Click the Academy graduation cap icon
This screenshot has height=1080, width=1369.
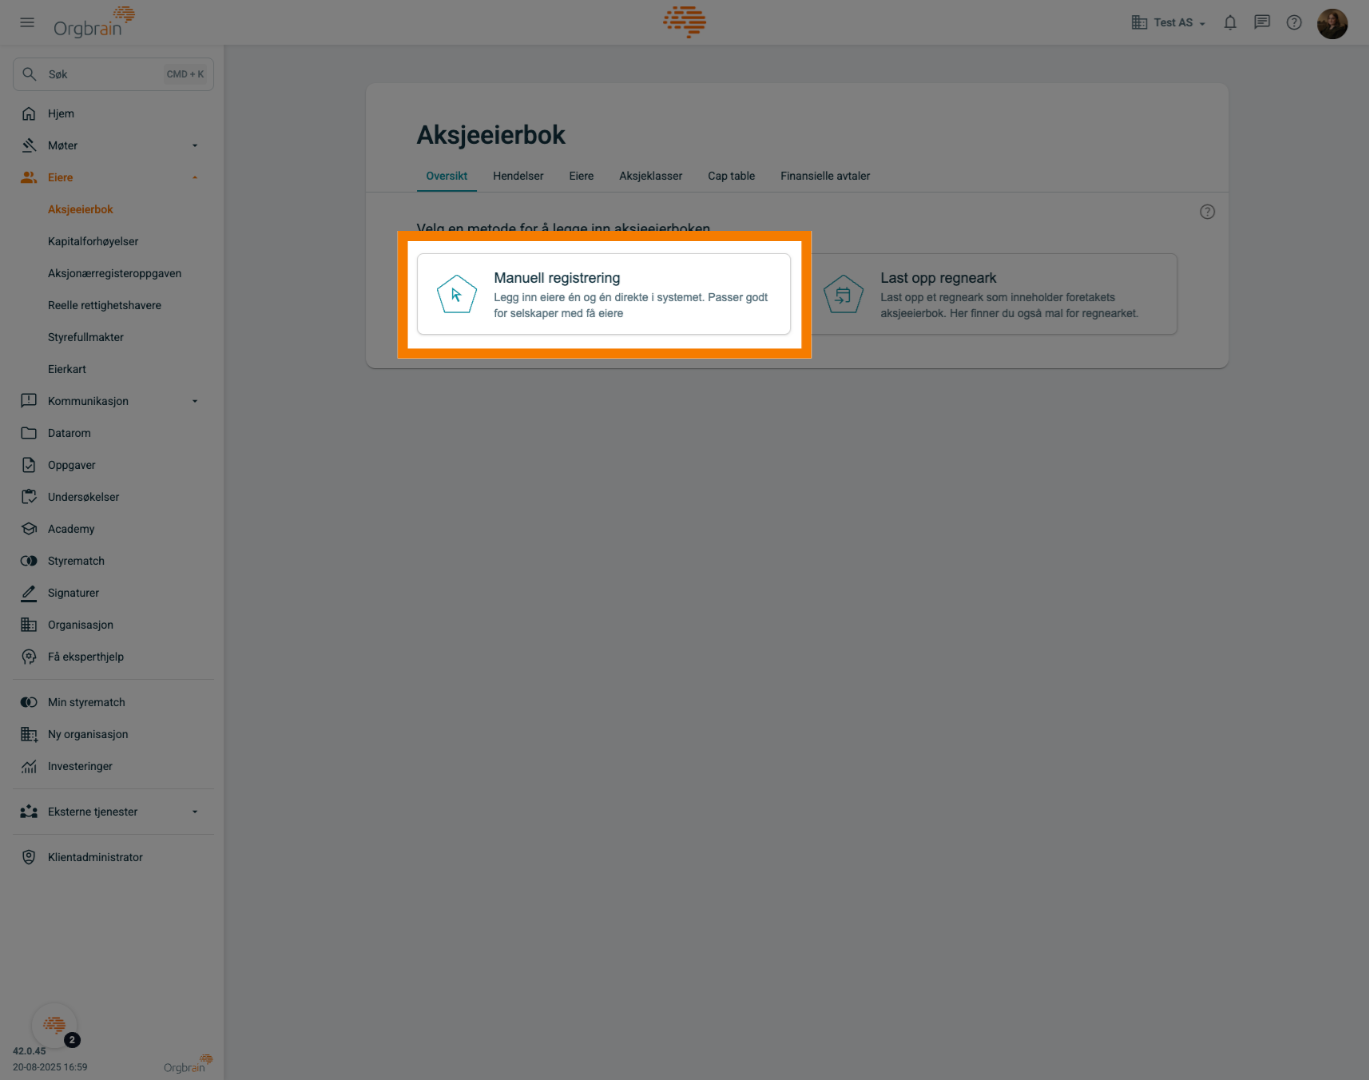point(29,529)
